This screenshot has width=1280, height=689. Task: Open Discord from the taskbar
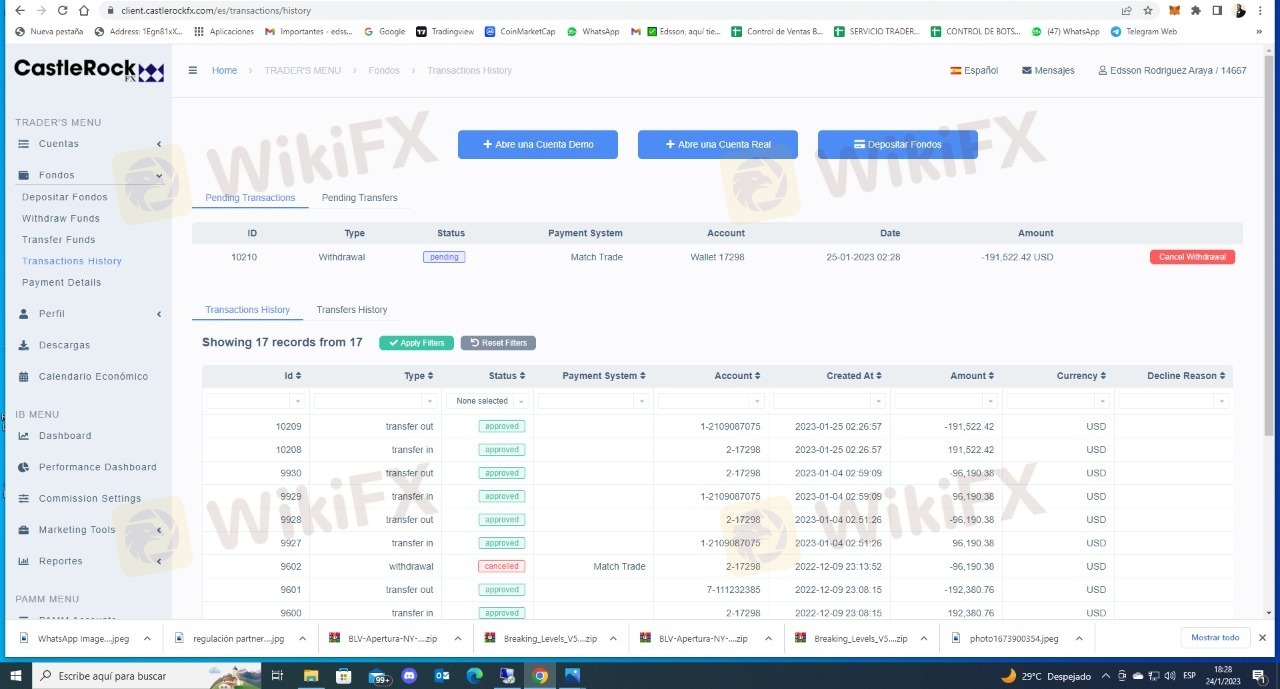pos(409,676)
